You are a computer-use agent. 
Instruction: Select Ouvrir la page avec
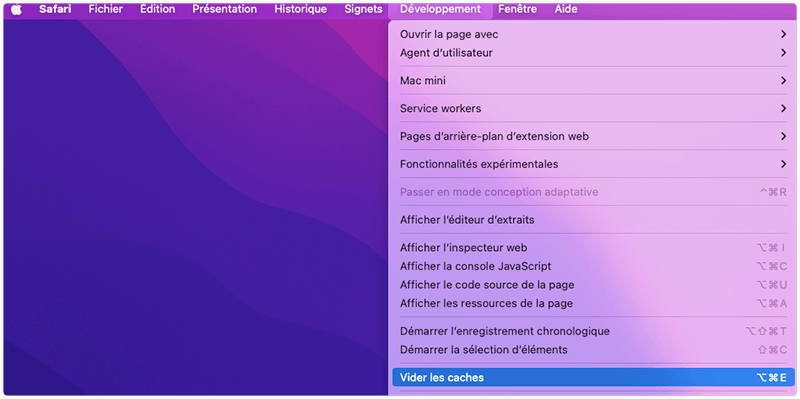(x=593, y=35)
